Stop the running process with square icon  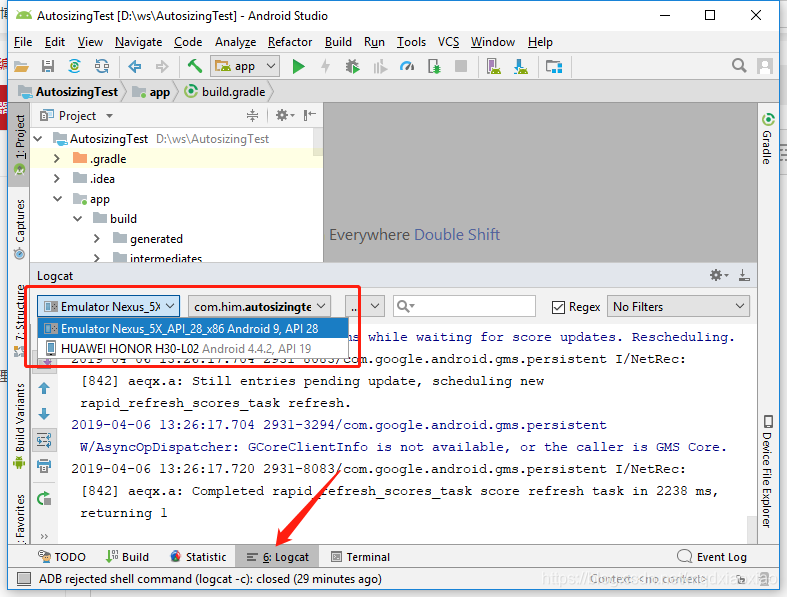[461, 66]
